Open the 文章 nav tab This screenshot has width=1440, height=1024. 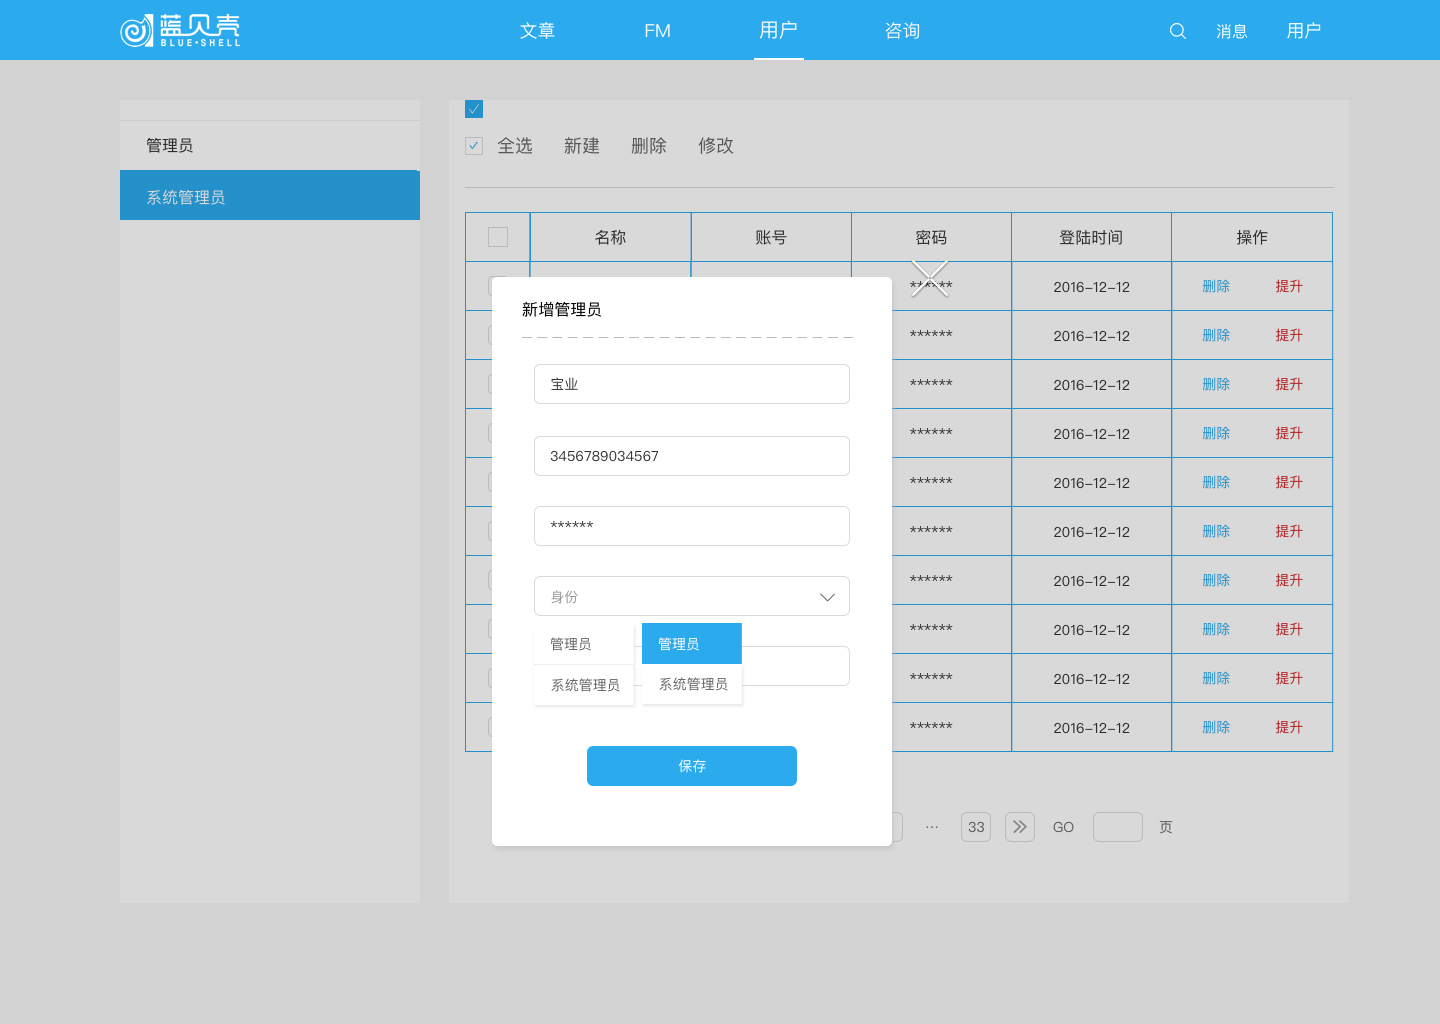[x=537, y=31]
